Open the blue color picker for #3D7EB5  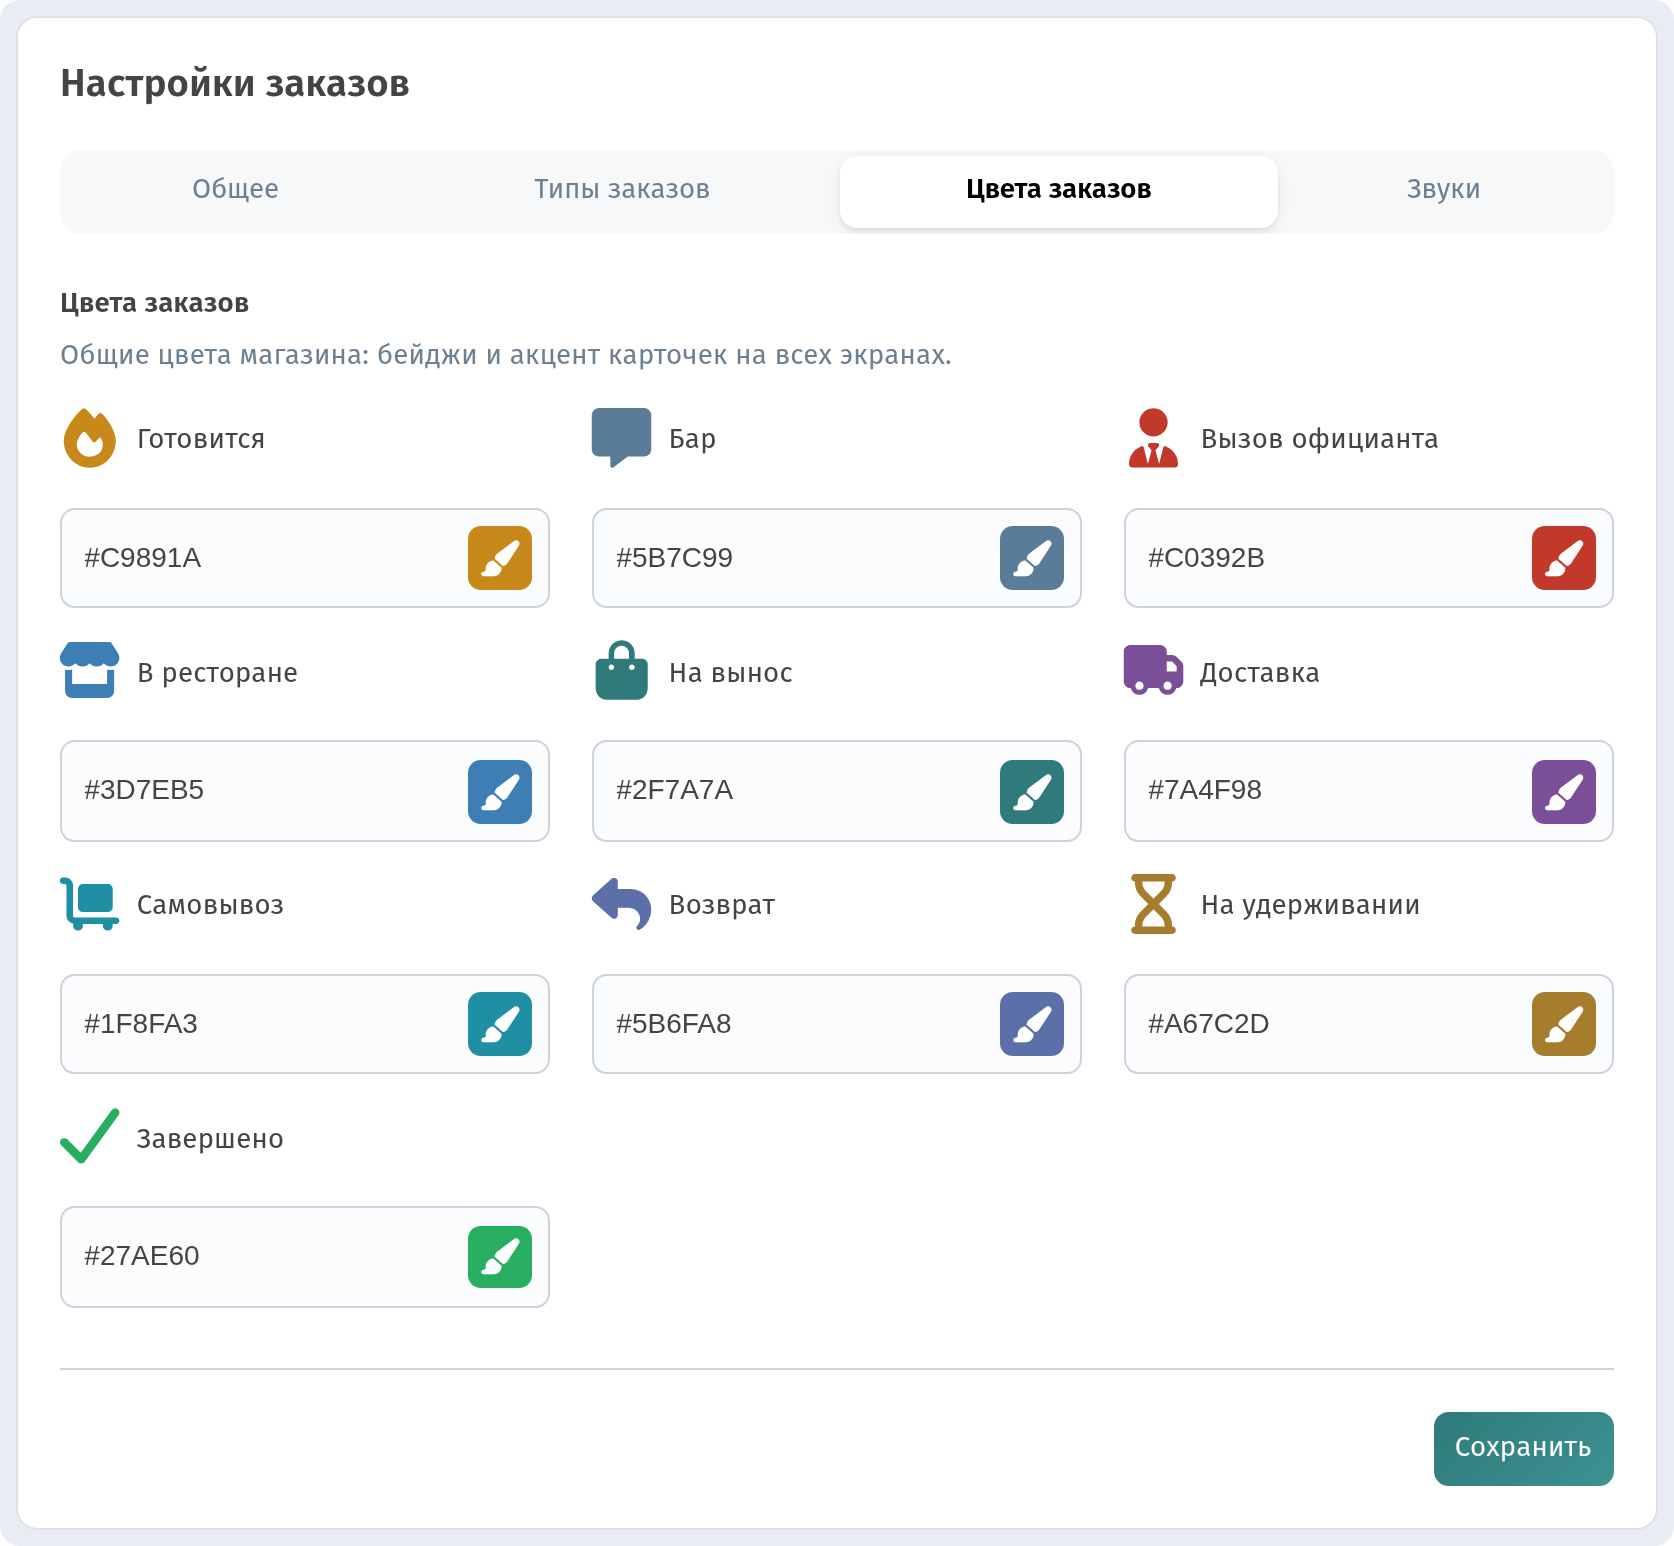click(x=500, y=792)
